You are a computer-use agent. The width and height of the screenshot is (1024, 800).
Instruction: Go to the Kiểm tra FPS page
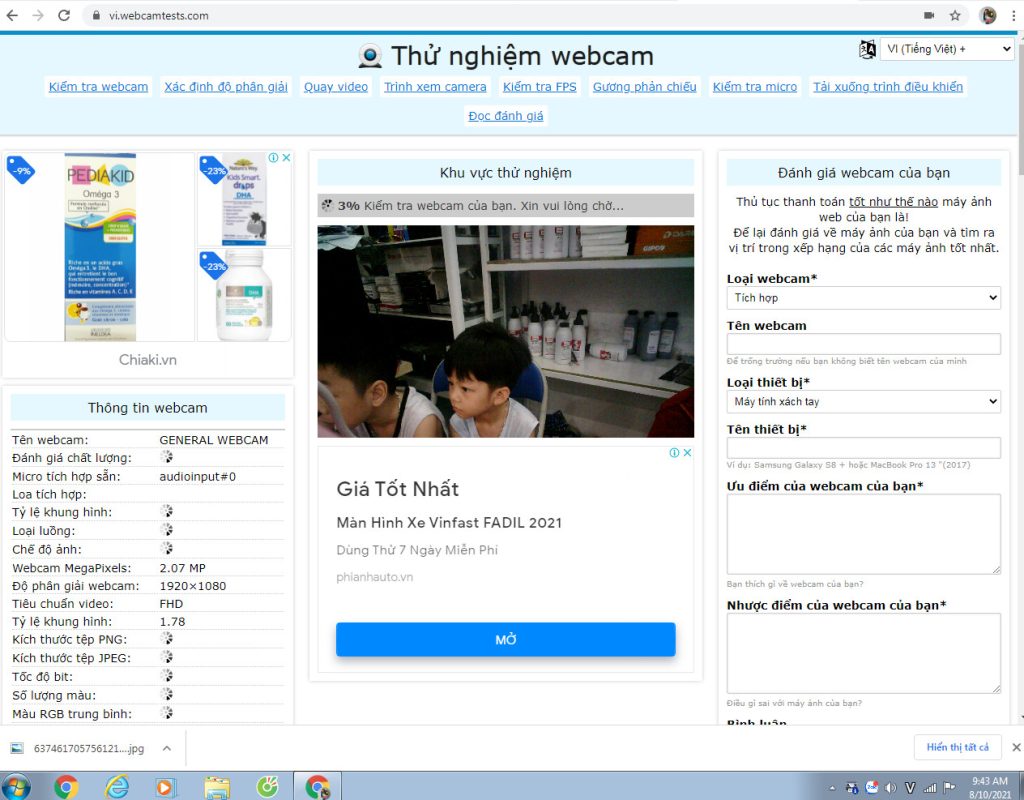(539, 87)
